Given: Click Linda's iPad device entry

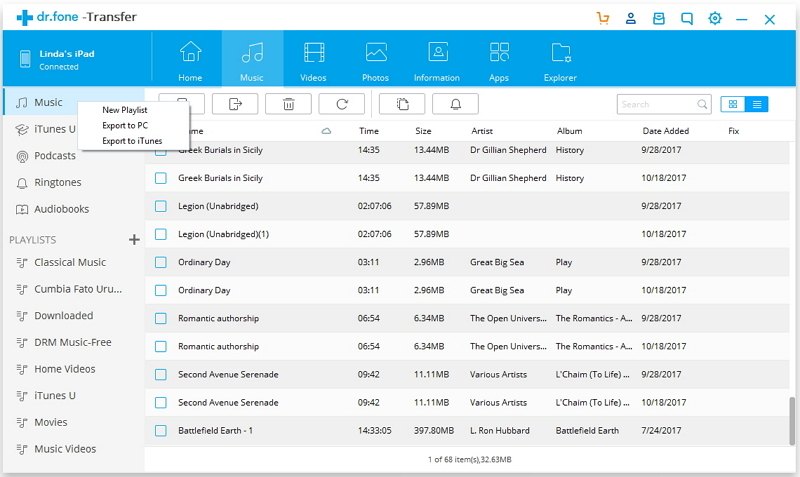Looking at the screenshot, I should click(66, 60).
